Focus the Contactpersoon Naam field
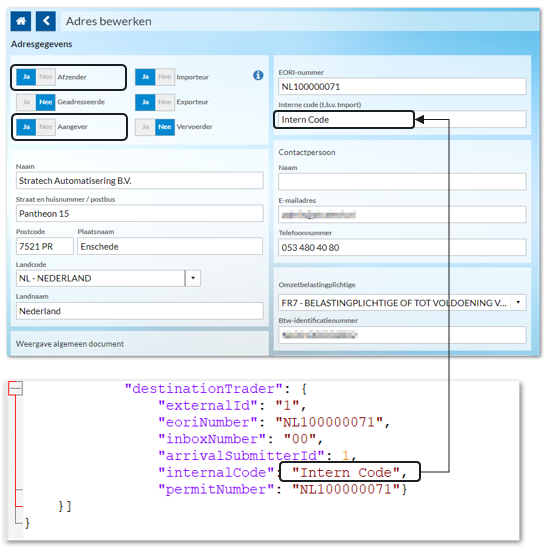 pos(402,182)
